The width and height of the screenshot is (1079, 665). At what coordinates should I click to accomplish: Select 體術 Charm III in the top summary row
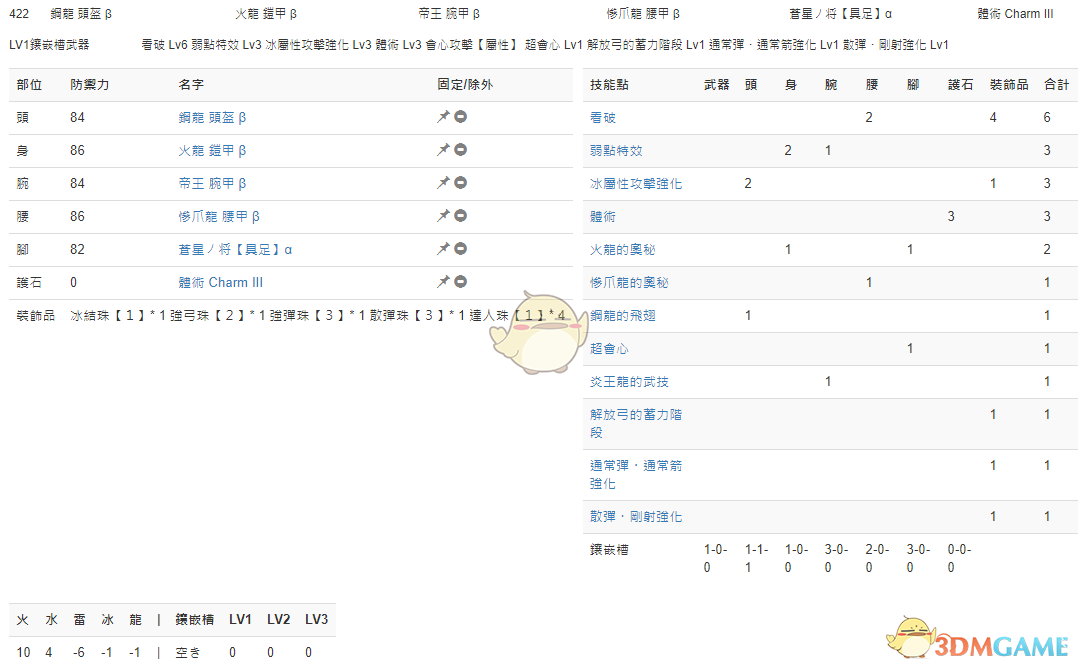click(x=1015, y=14)
